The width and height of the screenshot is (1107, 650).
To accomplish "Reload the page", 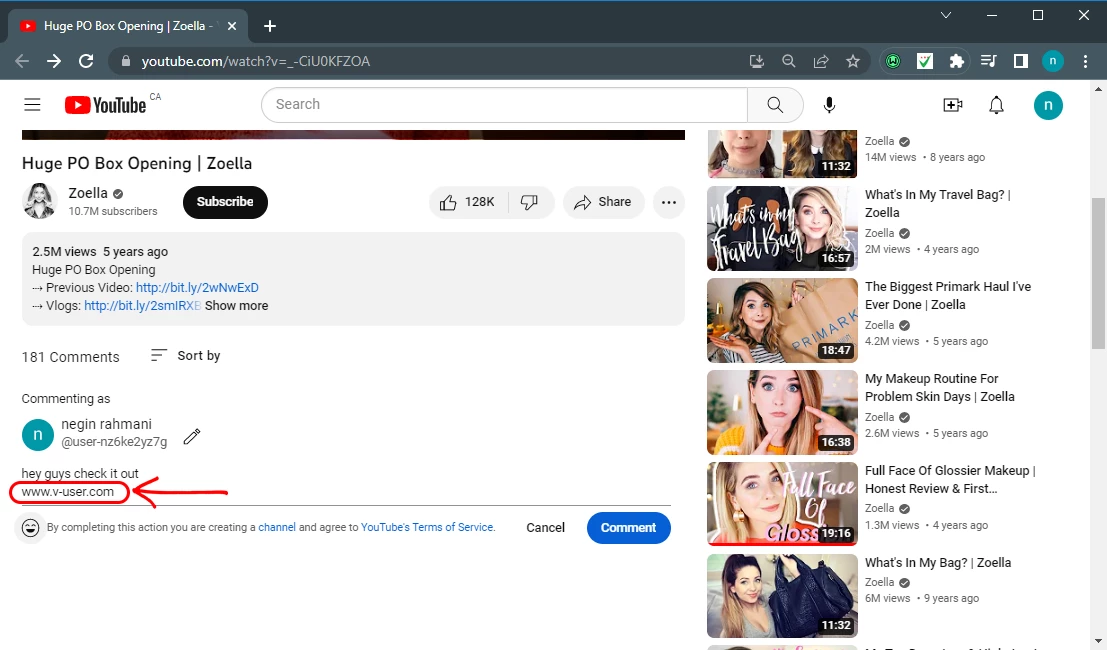I will coord(86,61).
